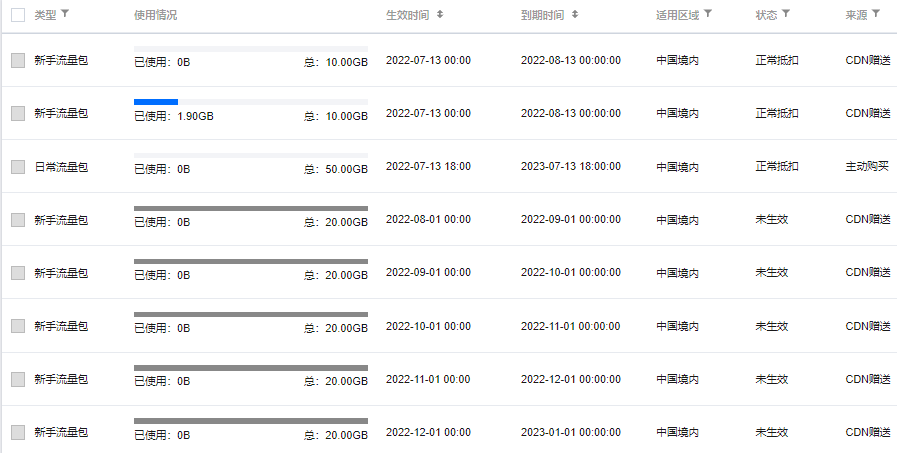
Task: Open the 来源 column filter funnel
Action: (876, 15)
